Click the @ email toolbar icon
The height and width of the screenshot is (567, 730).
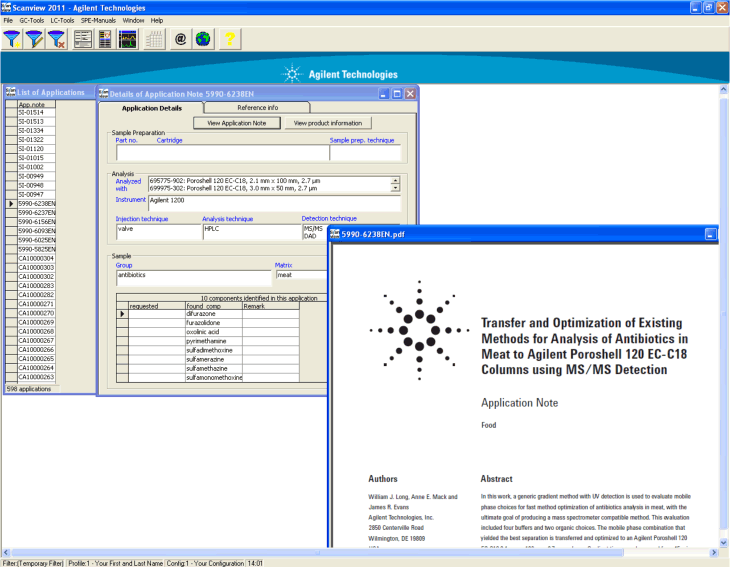181,40
